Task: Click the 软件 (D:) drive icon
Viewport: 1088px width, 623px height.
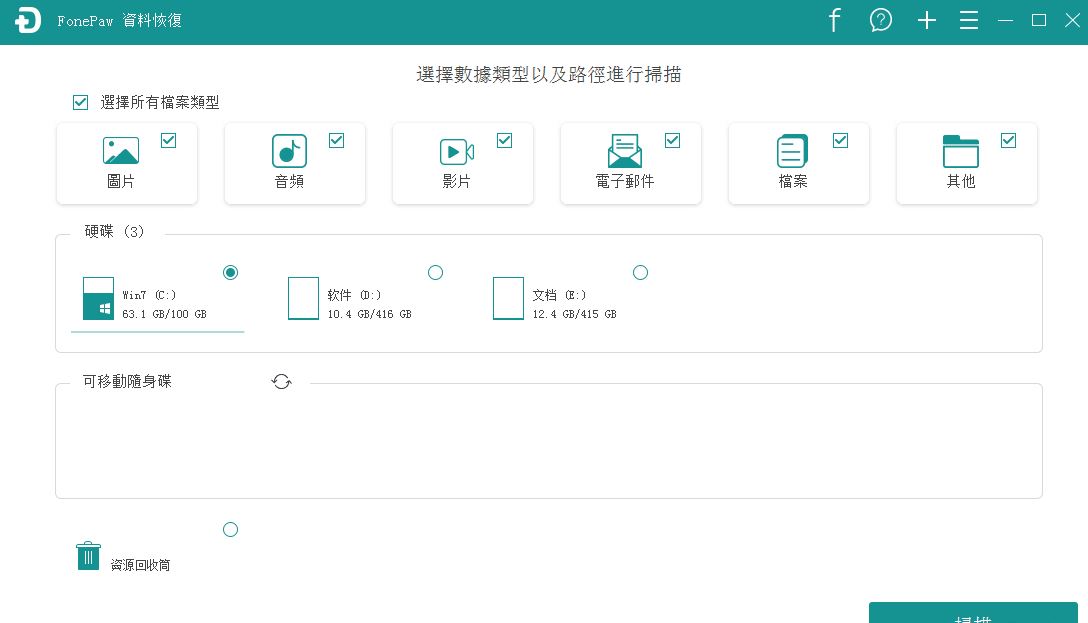Action: [303, 298]
